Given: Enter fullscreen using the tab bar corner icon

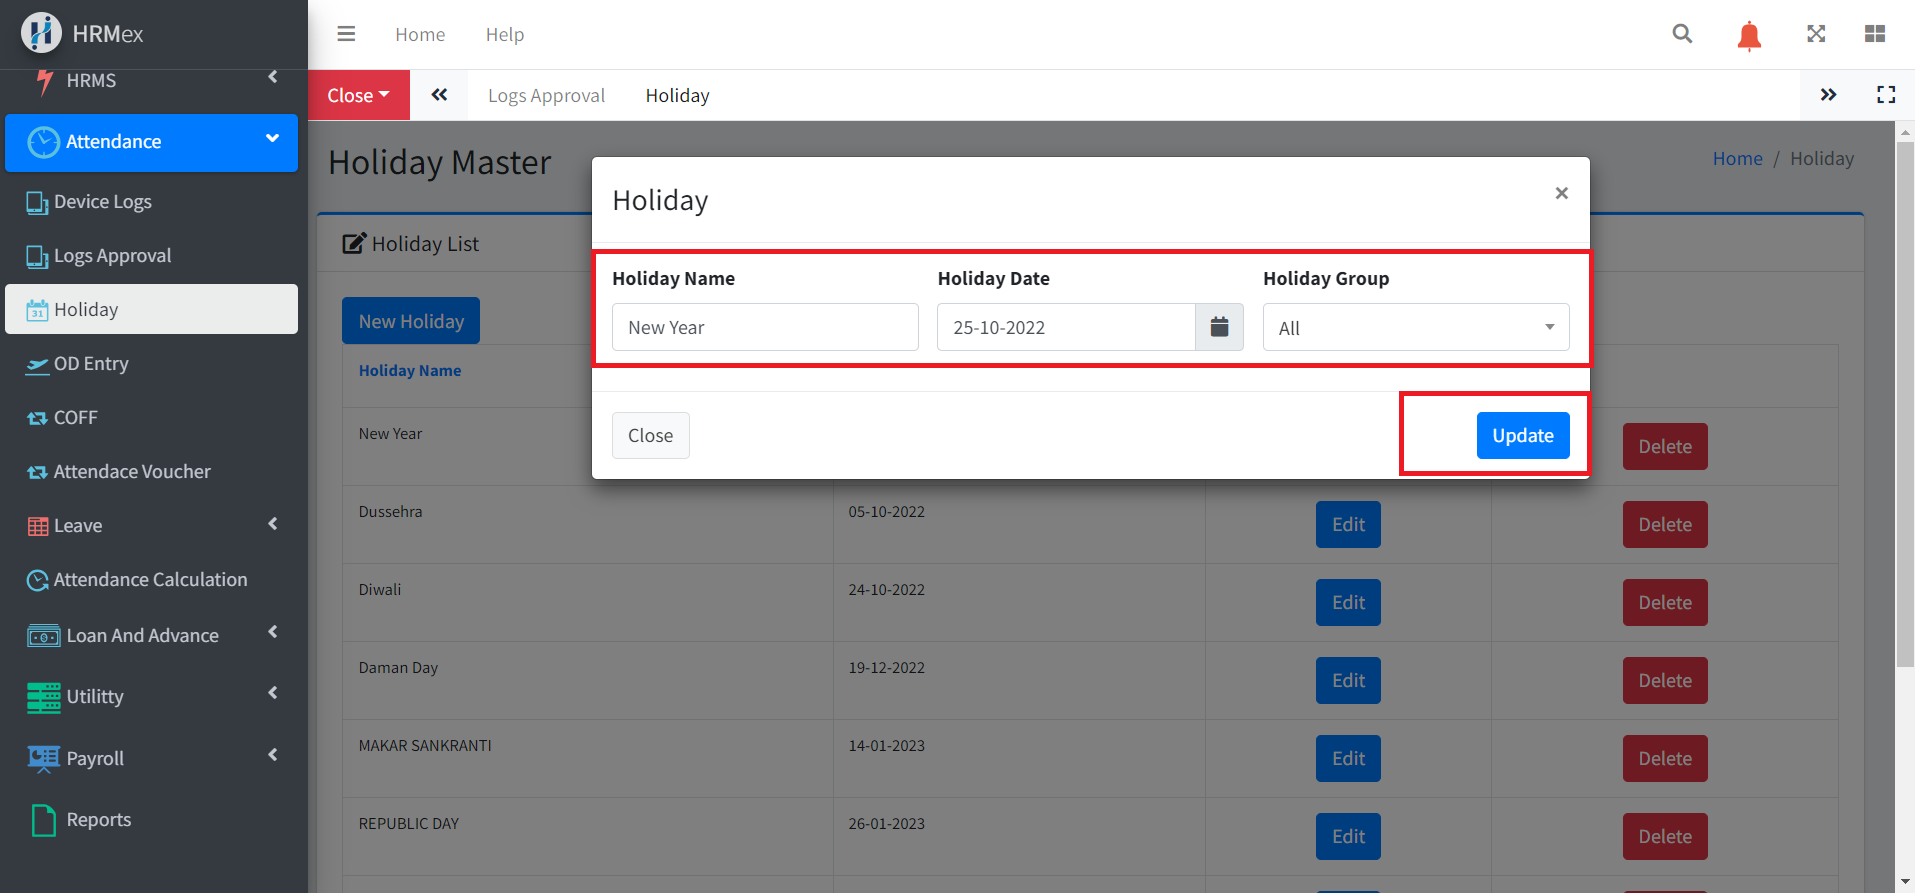Looking at the screenshot, I should click(x=1886, y=95).
